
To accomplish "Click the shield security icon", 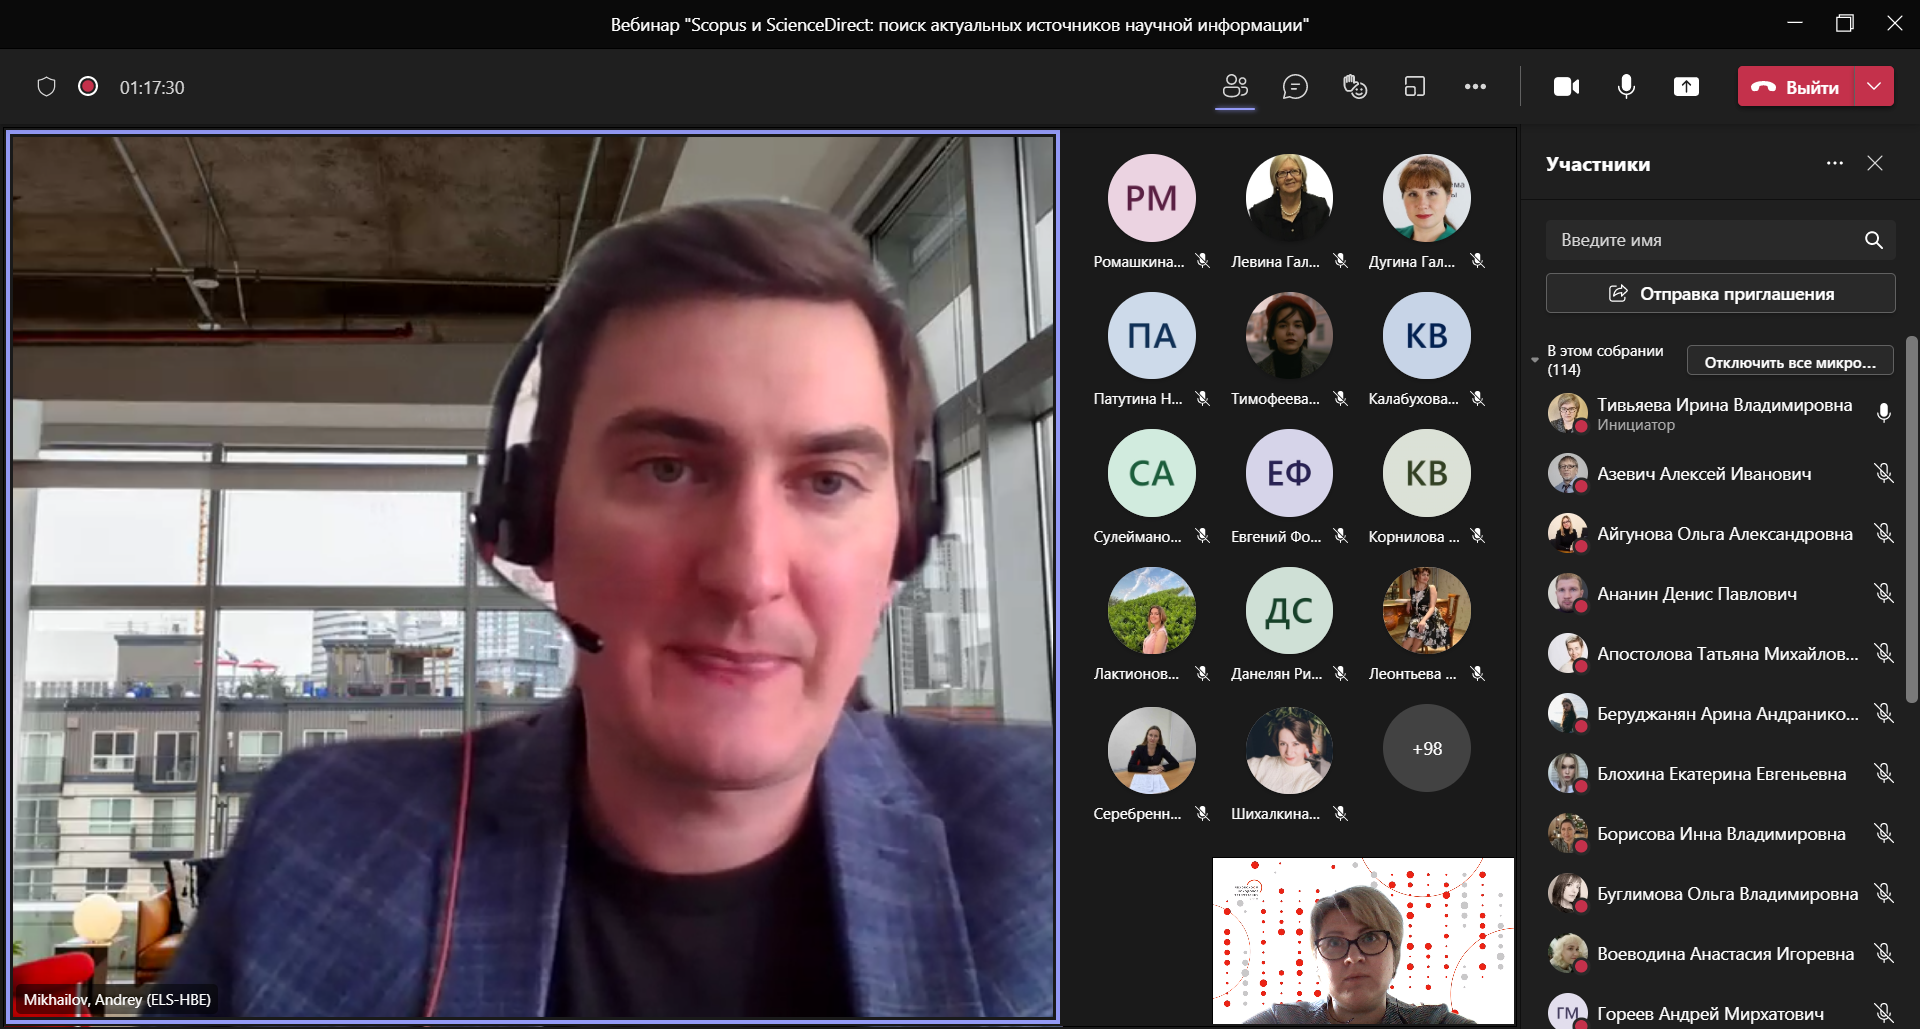I will [46, 87].
